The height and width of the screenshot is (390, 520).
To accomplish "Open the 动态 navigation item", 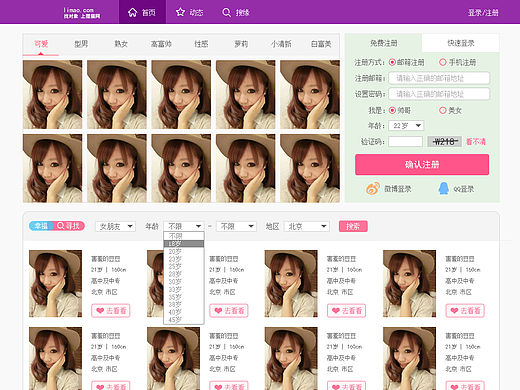I will coord(190,12).
